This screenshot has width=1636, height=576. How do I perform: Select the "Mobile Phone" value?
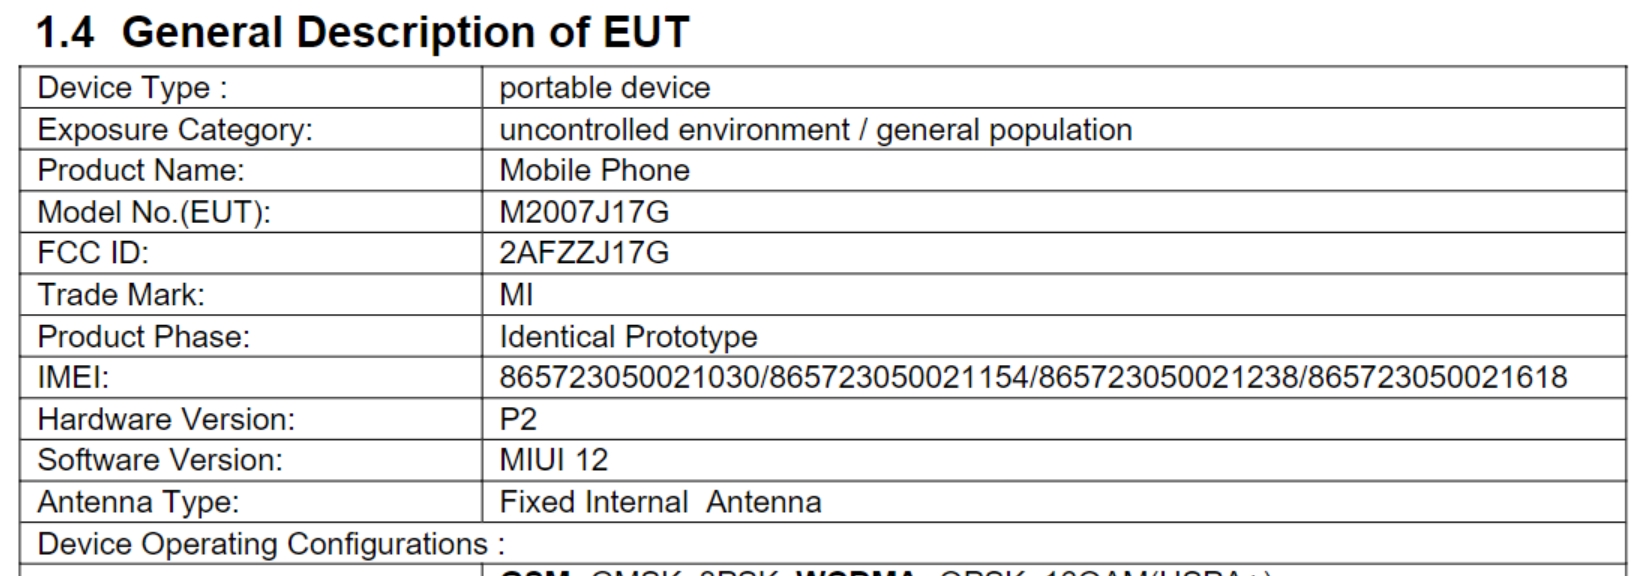(594, 170)
